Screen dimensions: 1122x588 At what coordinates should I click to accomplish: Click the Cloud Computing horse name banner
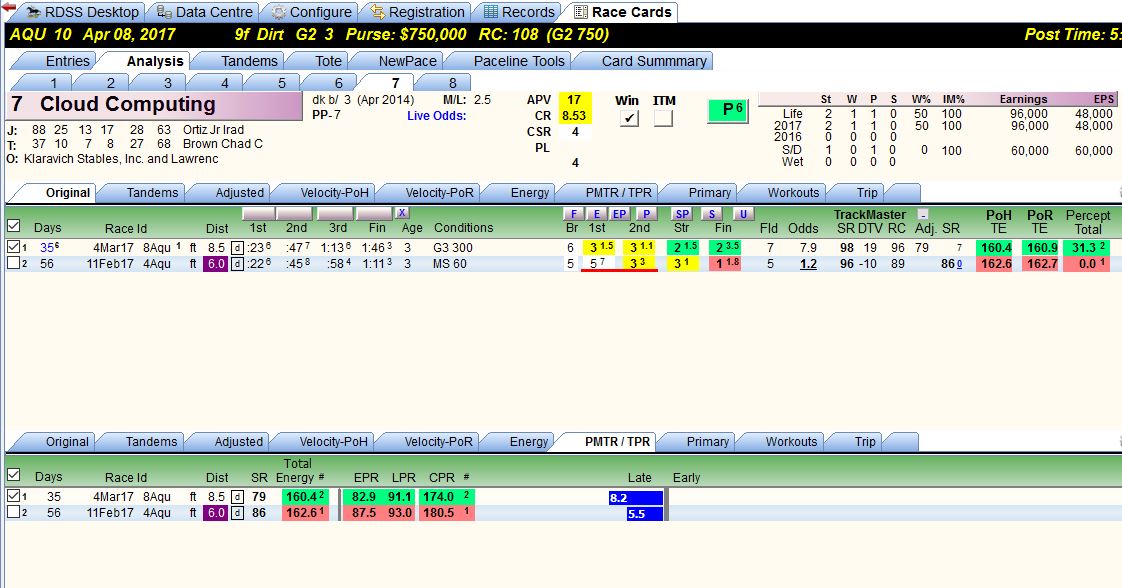(155, 105)
